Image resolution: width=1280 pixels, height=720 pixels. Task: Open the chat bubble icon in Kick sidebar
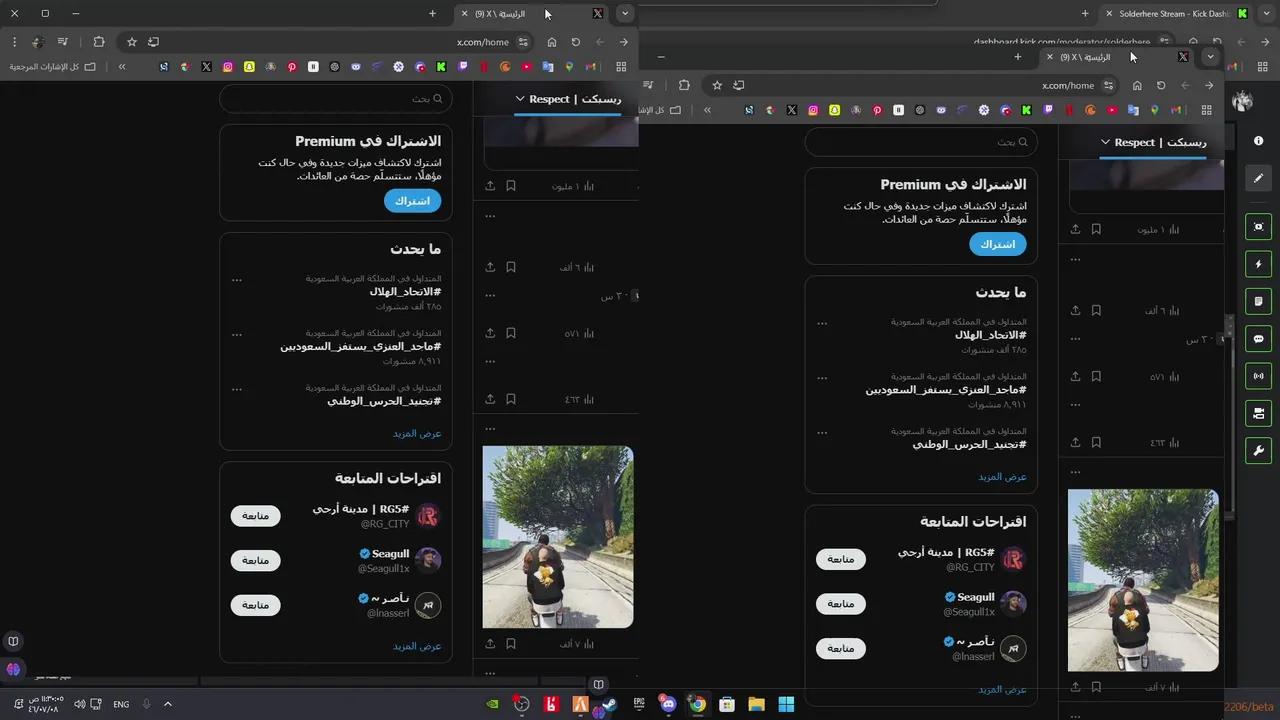pos(1258,339)
